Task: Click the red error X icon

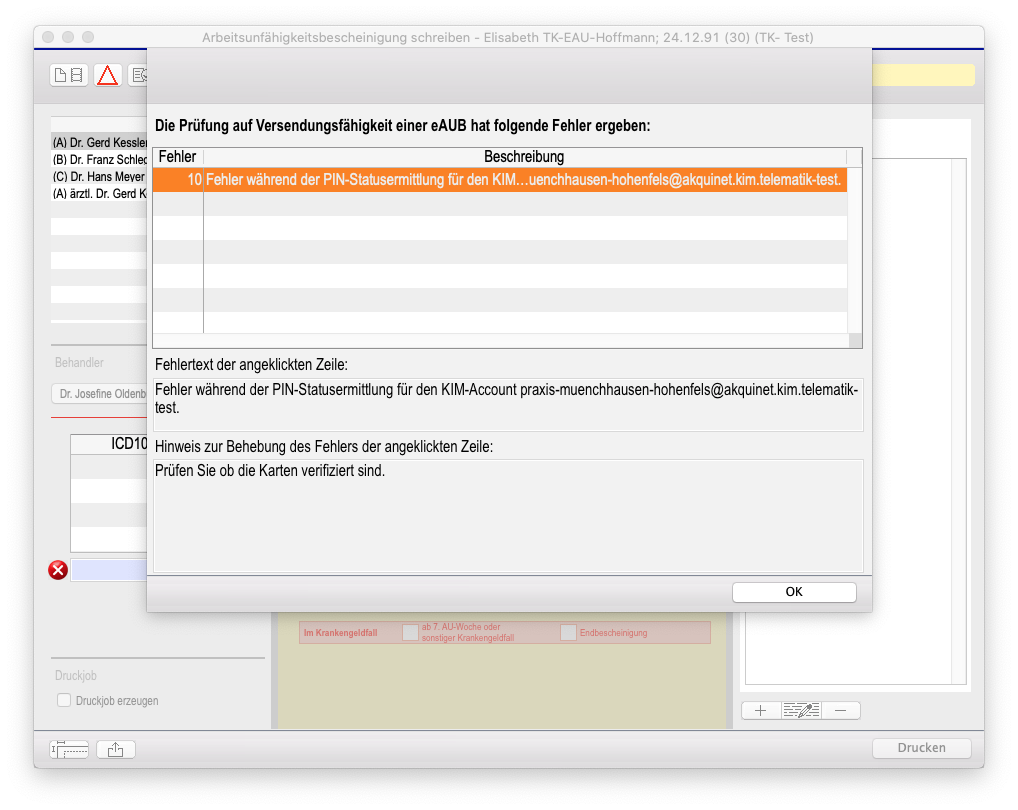Action: pyautogui.click(x=58, y=570)
